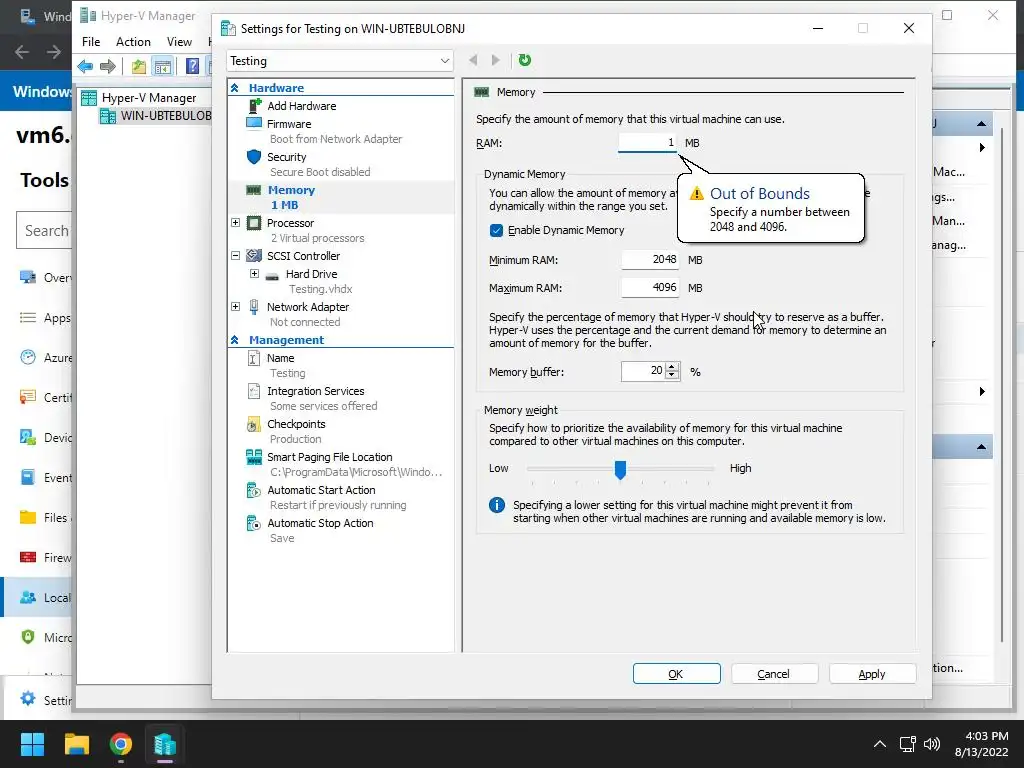Collapse the upper Actions pane section arrow
The width and height of the screenshot is (1024, 768).
coord(981,123)
